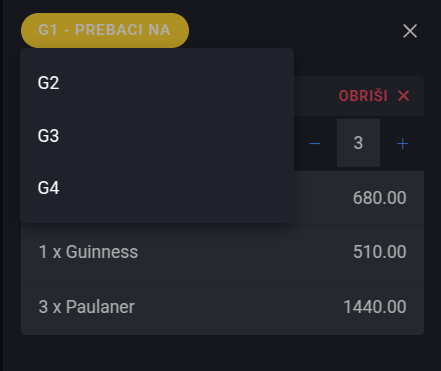The height and width of the screenshot is (371, 441).
Task: Select the 3 x Paulaner order row
Action: click(222, 307)
